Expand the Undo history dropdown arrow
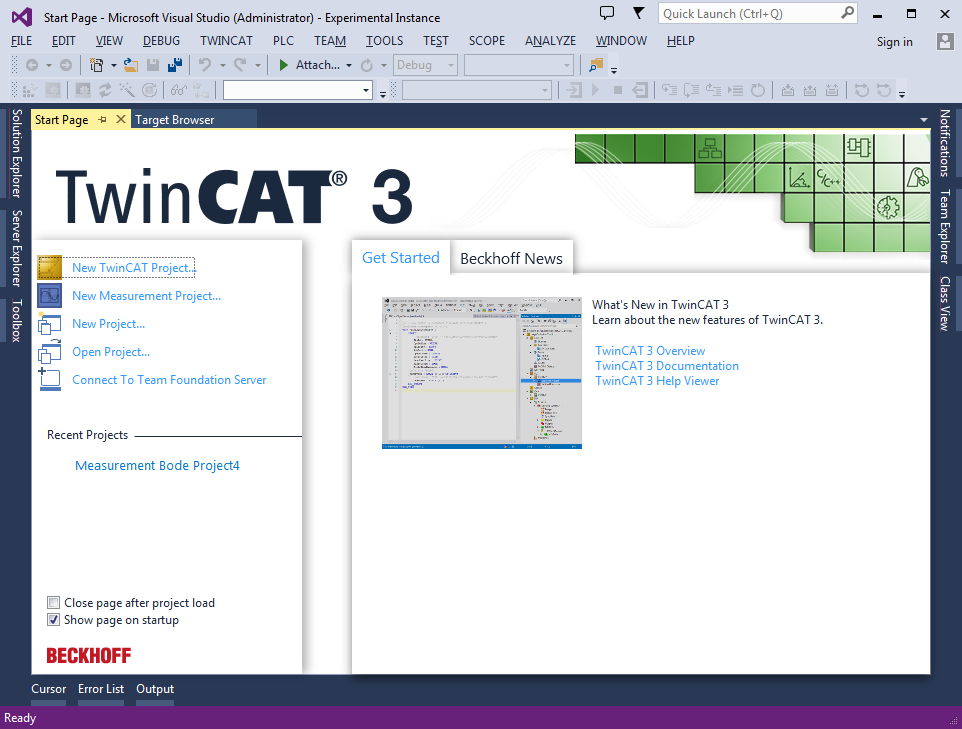The width and height of the screenshot is (962, 729). point(223,65)
